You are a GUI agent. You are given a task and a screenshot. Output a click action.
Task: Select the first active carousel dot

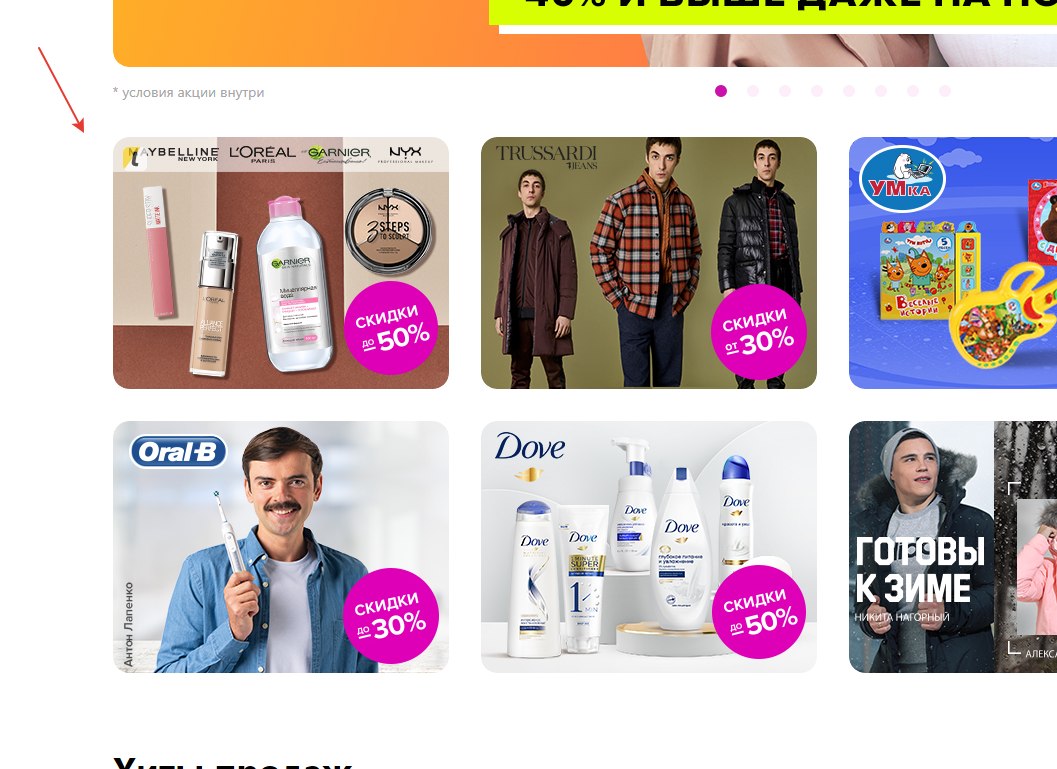tap(721, 91)
